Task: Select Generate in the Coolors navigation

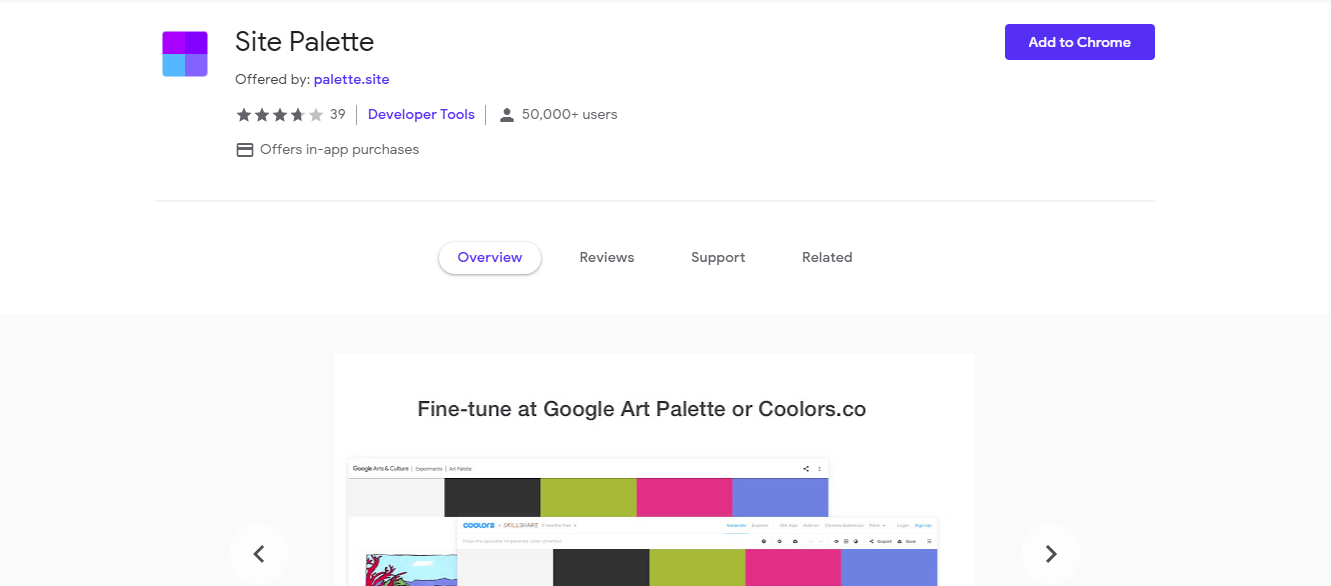Action: (736, 524)
